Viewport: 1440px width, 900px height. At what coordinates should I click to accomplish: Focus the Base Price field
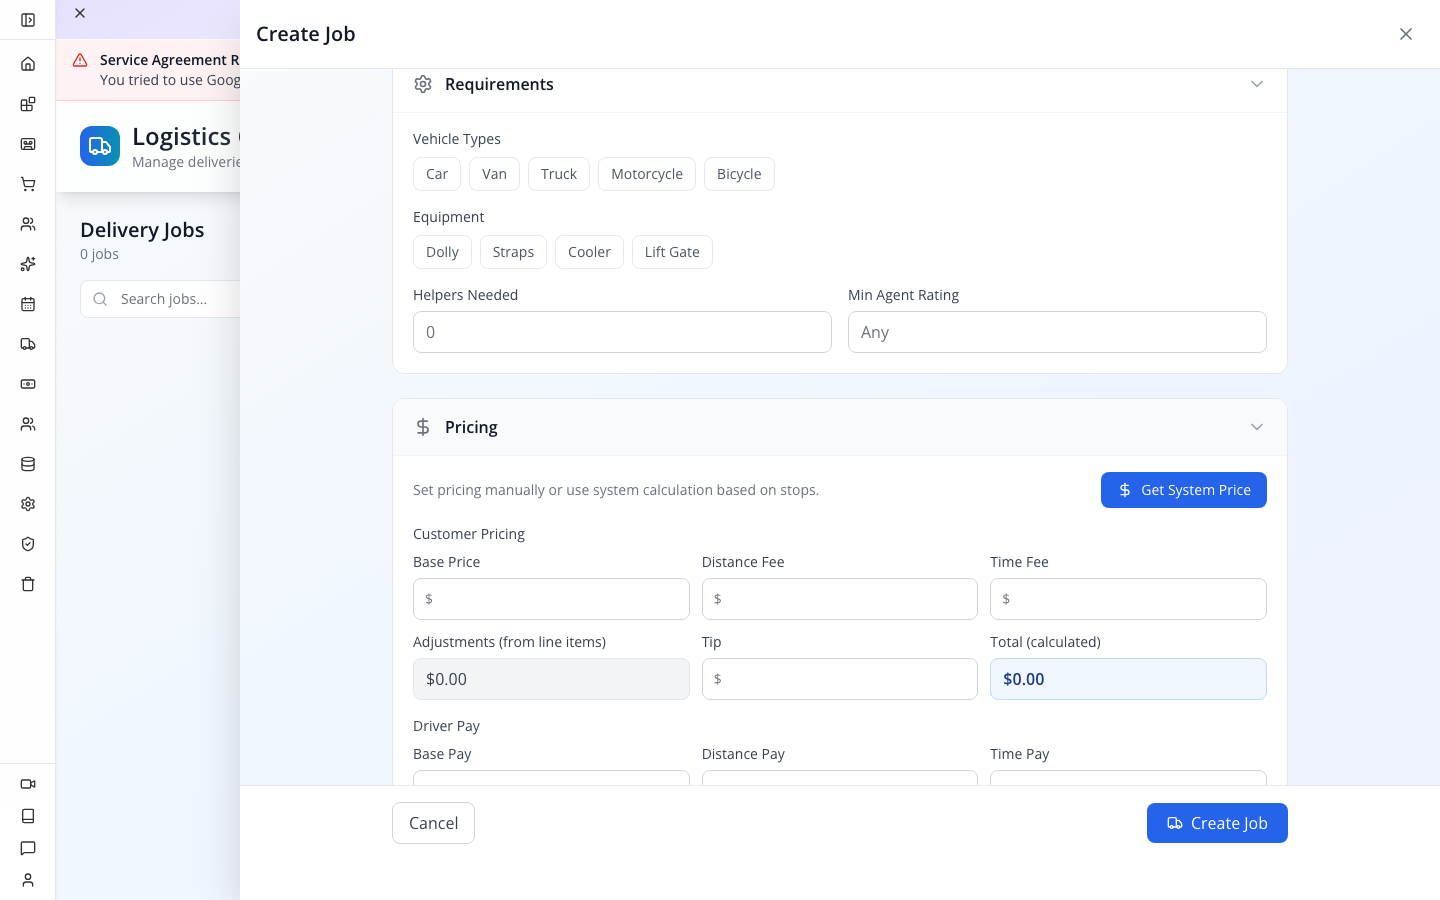[551, 599]
